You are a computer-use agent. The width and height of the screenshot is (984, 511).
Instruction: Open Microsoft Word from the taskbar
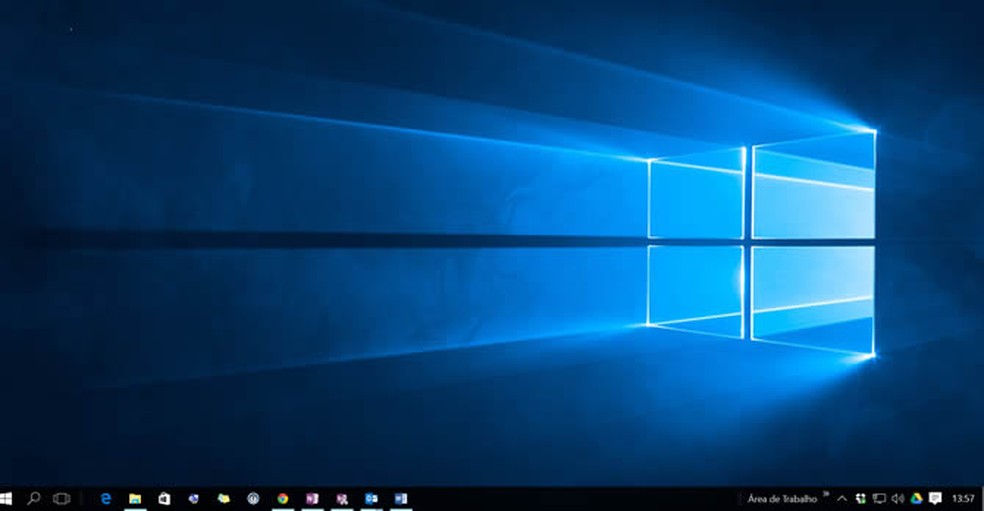click(401, 498)
